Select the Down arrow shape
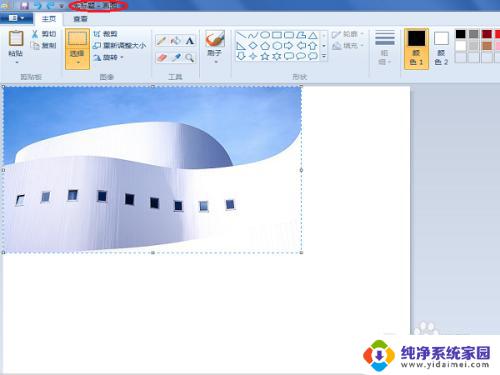 click(x=241, y=56)
